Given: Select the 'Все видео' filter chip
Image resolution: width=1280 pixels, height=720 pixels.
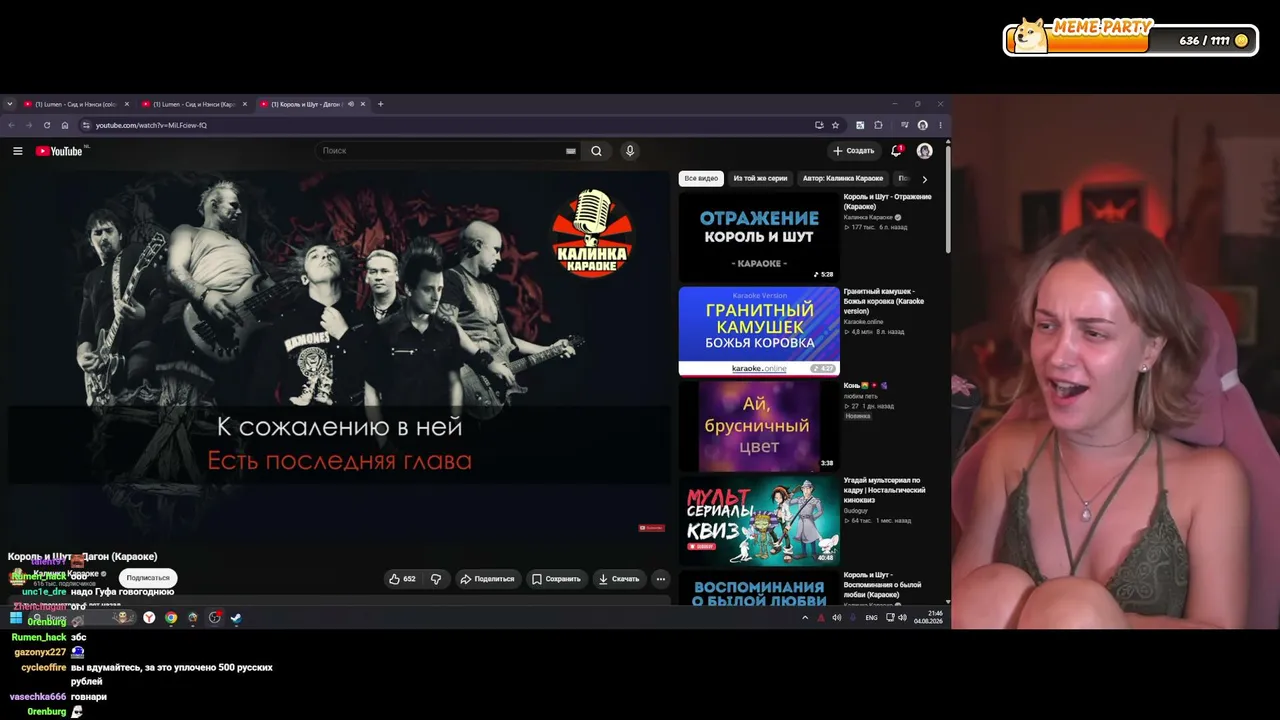Looking at the screenshot, I should (x=701, y=179).
